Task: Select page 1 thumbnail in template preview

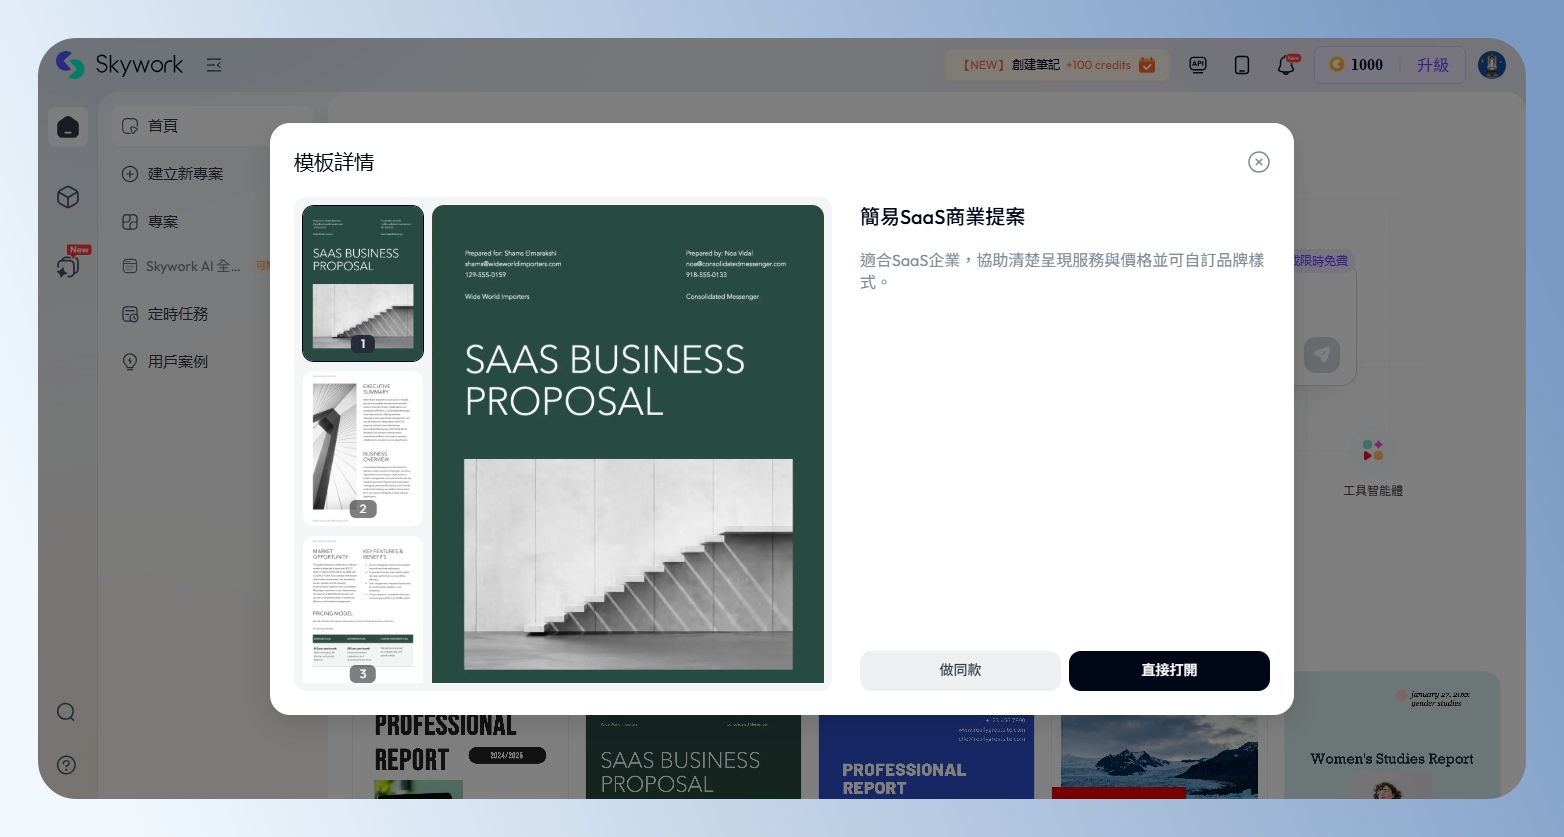Action: coord(363,283)
